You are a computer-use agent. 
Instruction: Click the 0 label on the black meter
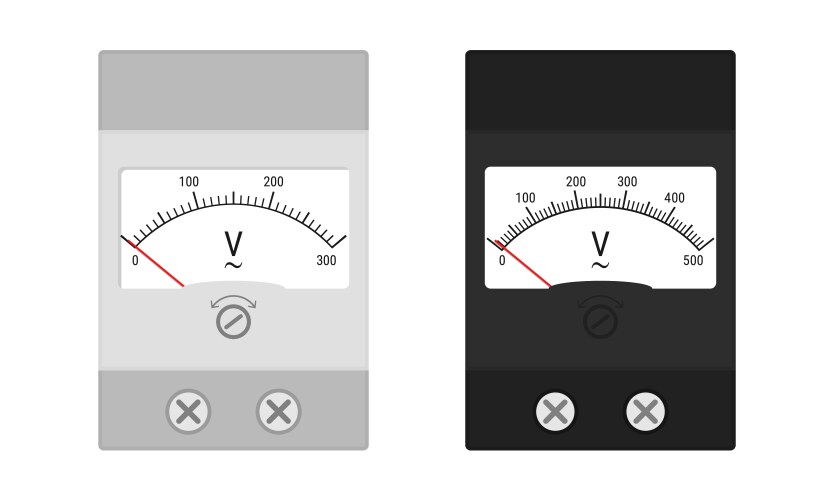(x=502, y=260)
